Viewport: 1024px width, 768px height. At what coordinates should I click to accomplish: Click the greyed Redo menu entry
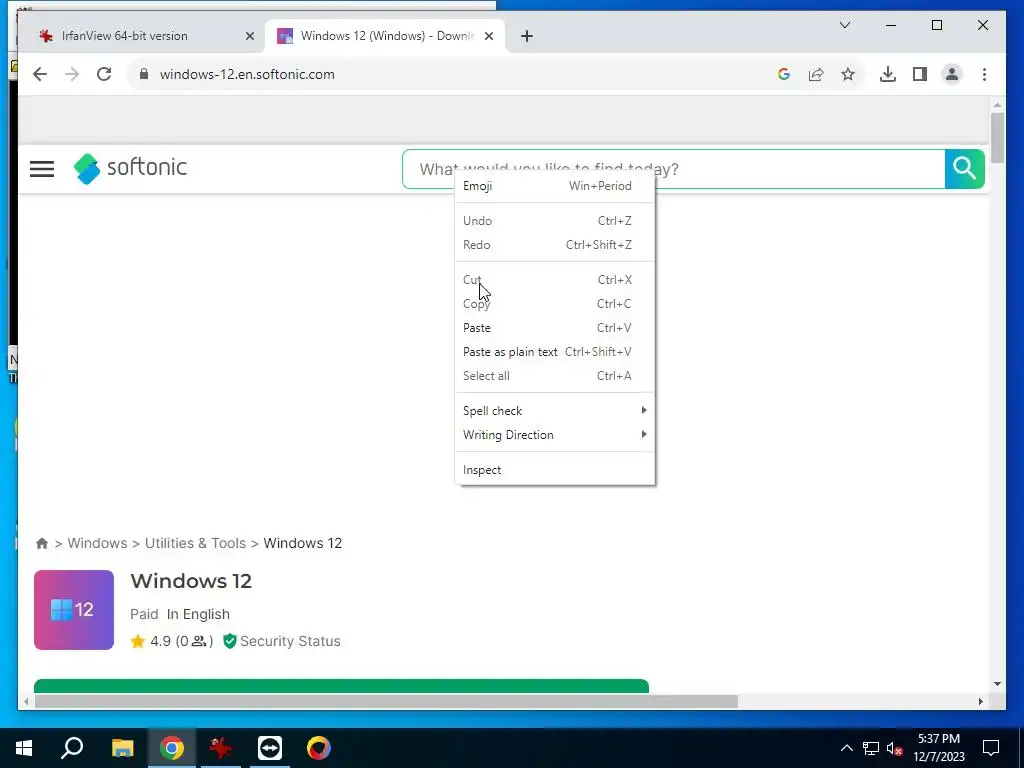[554, 245]
